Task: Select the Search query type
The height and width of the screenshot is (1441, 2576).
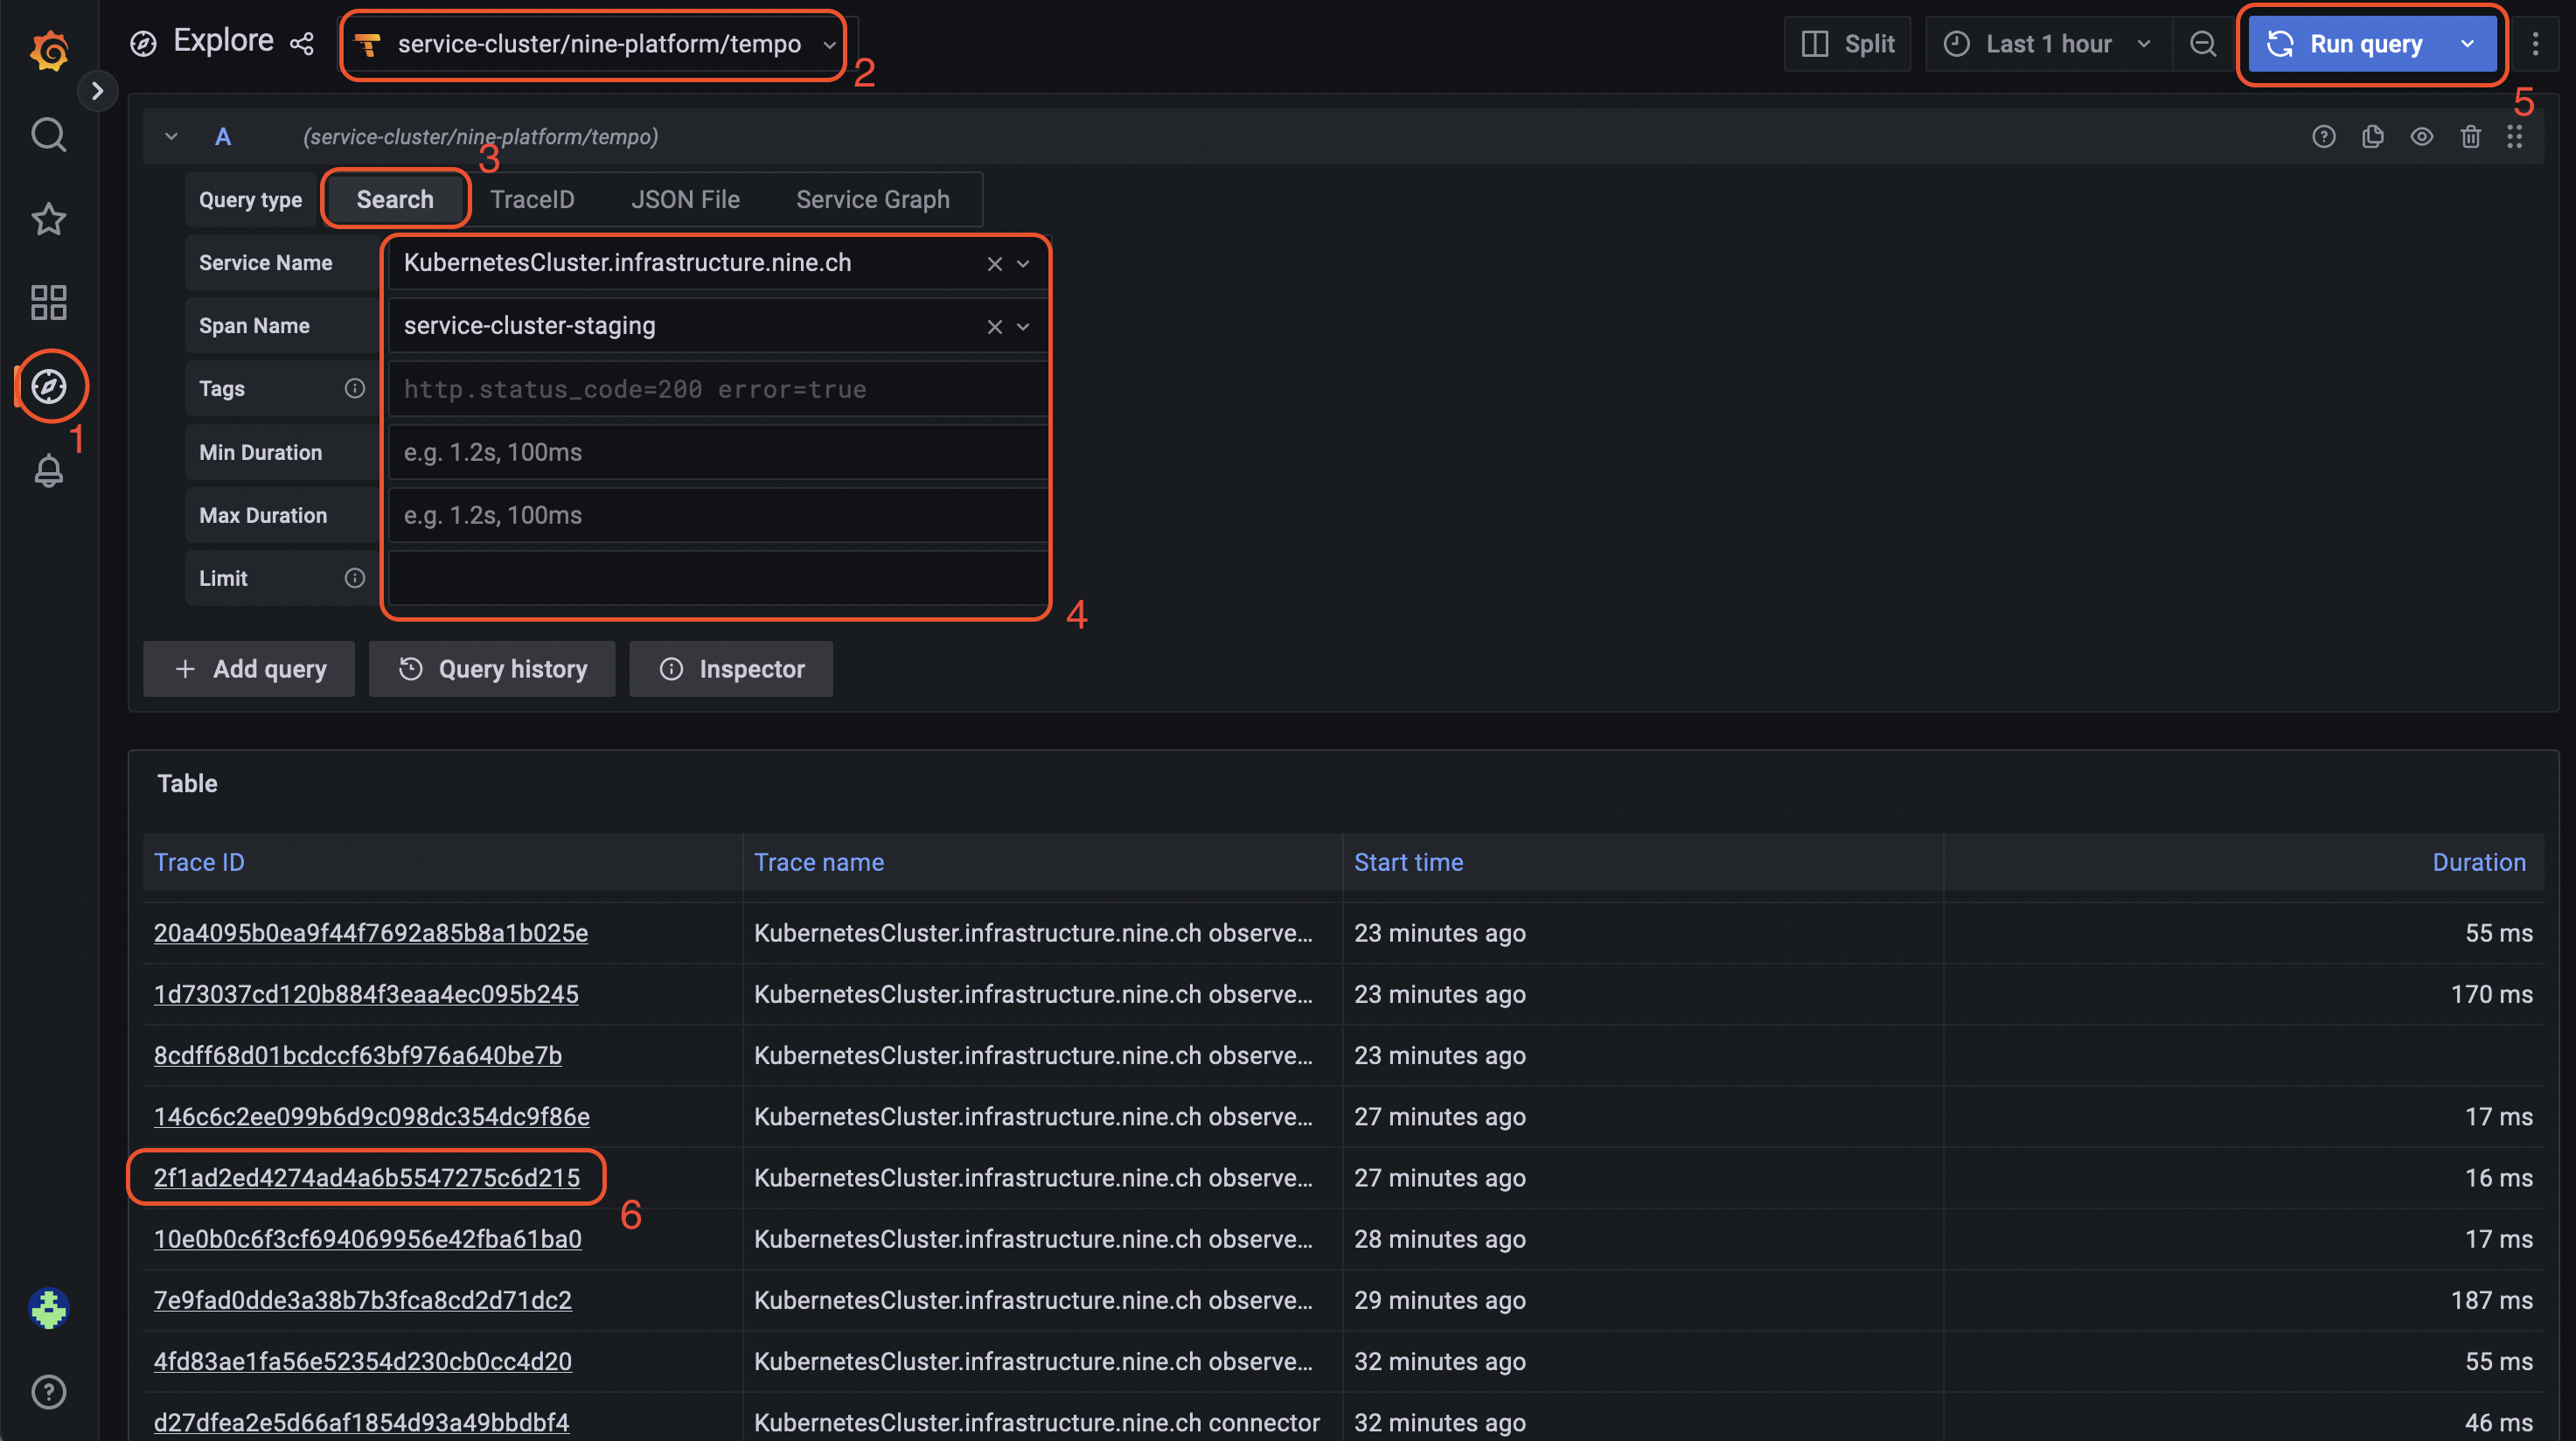Action: click(x=395, y=199)
